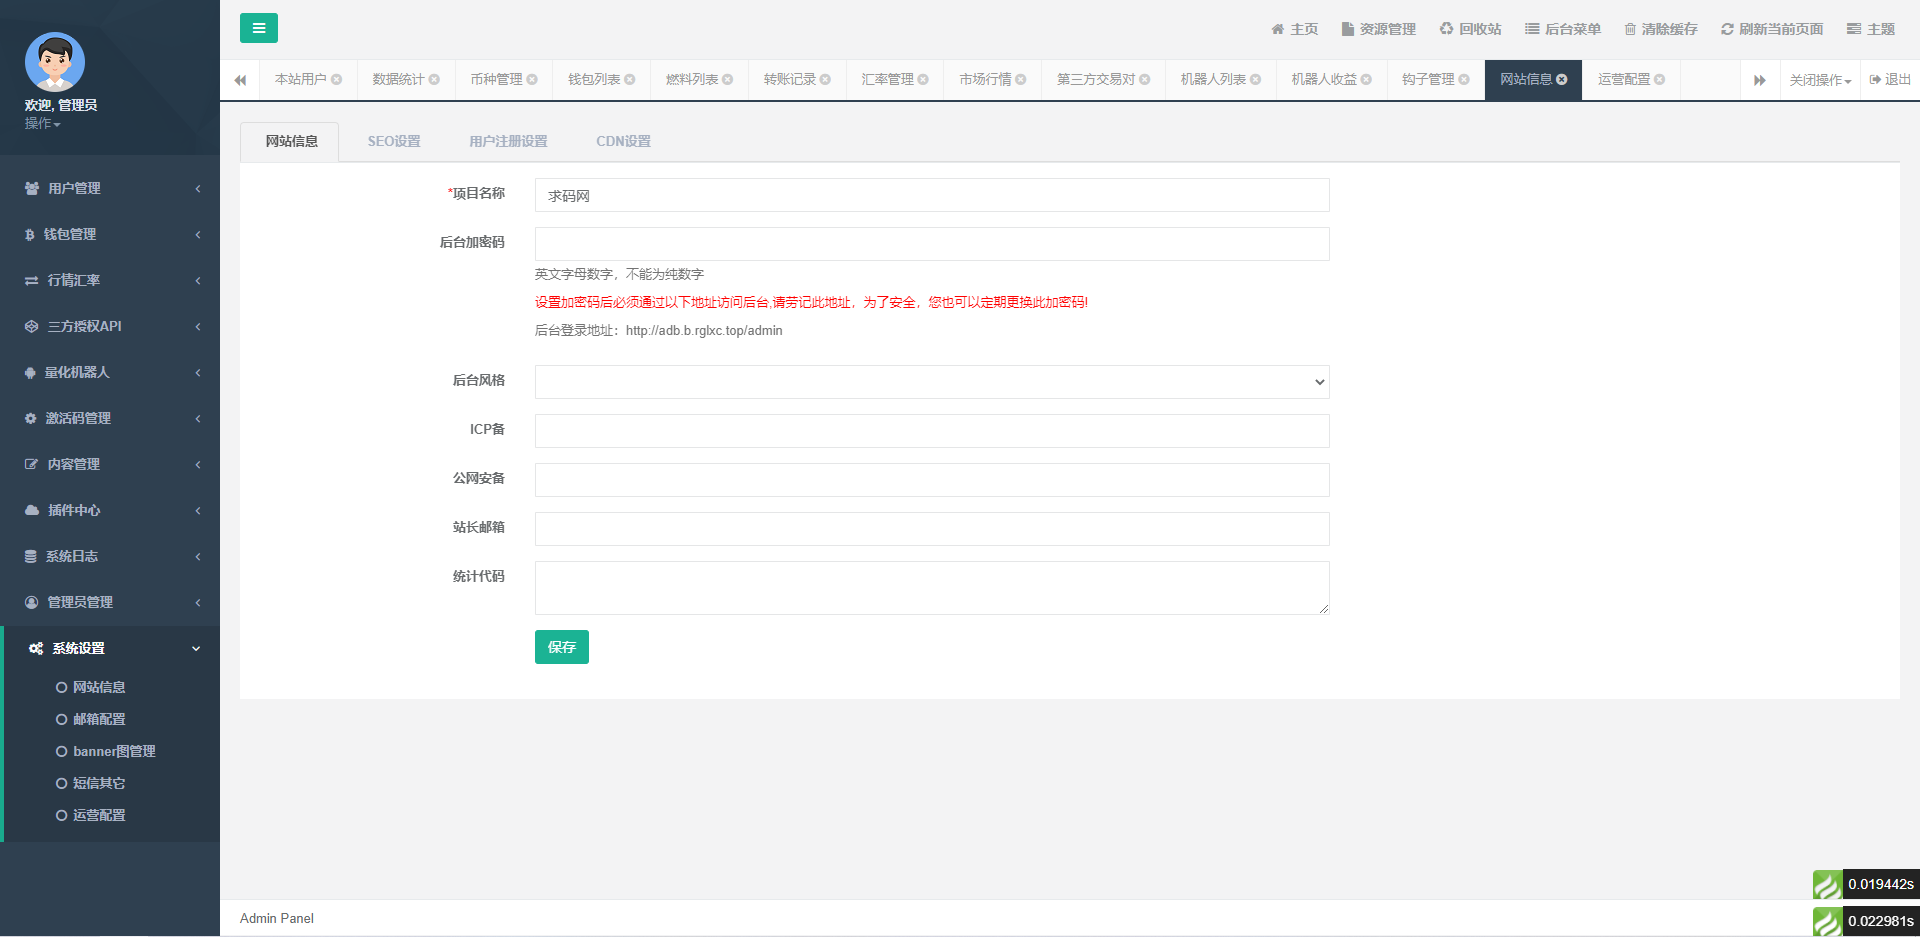This screenshot has height=937, width=1920.
Task: Open the CDN设置 tab
Action: pos(622,141)
